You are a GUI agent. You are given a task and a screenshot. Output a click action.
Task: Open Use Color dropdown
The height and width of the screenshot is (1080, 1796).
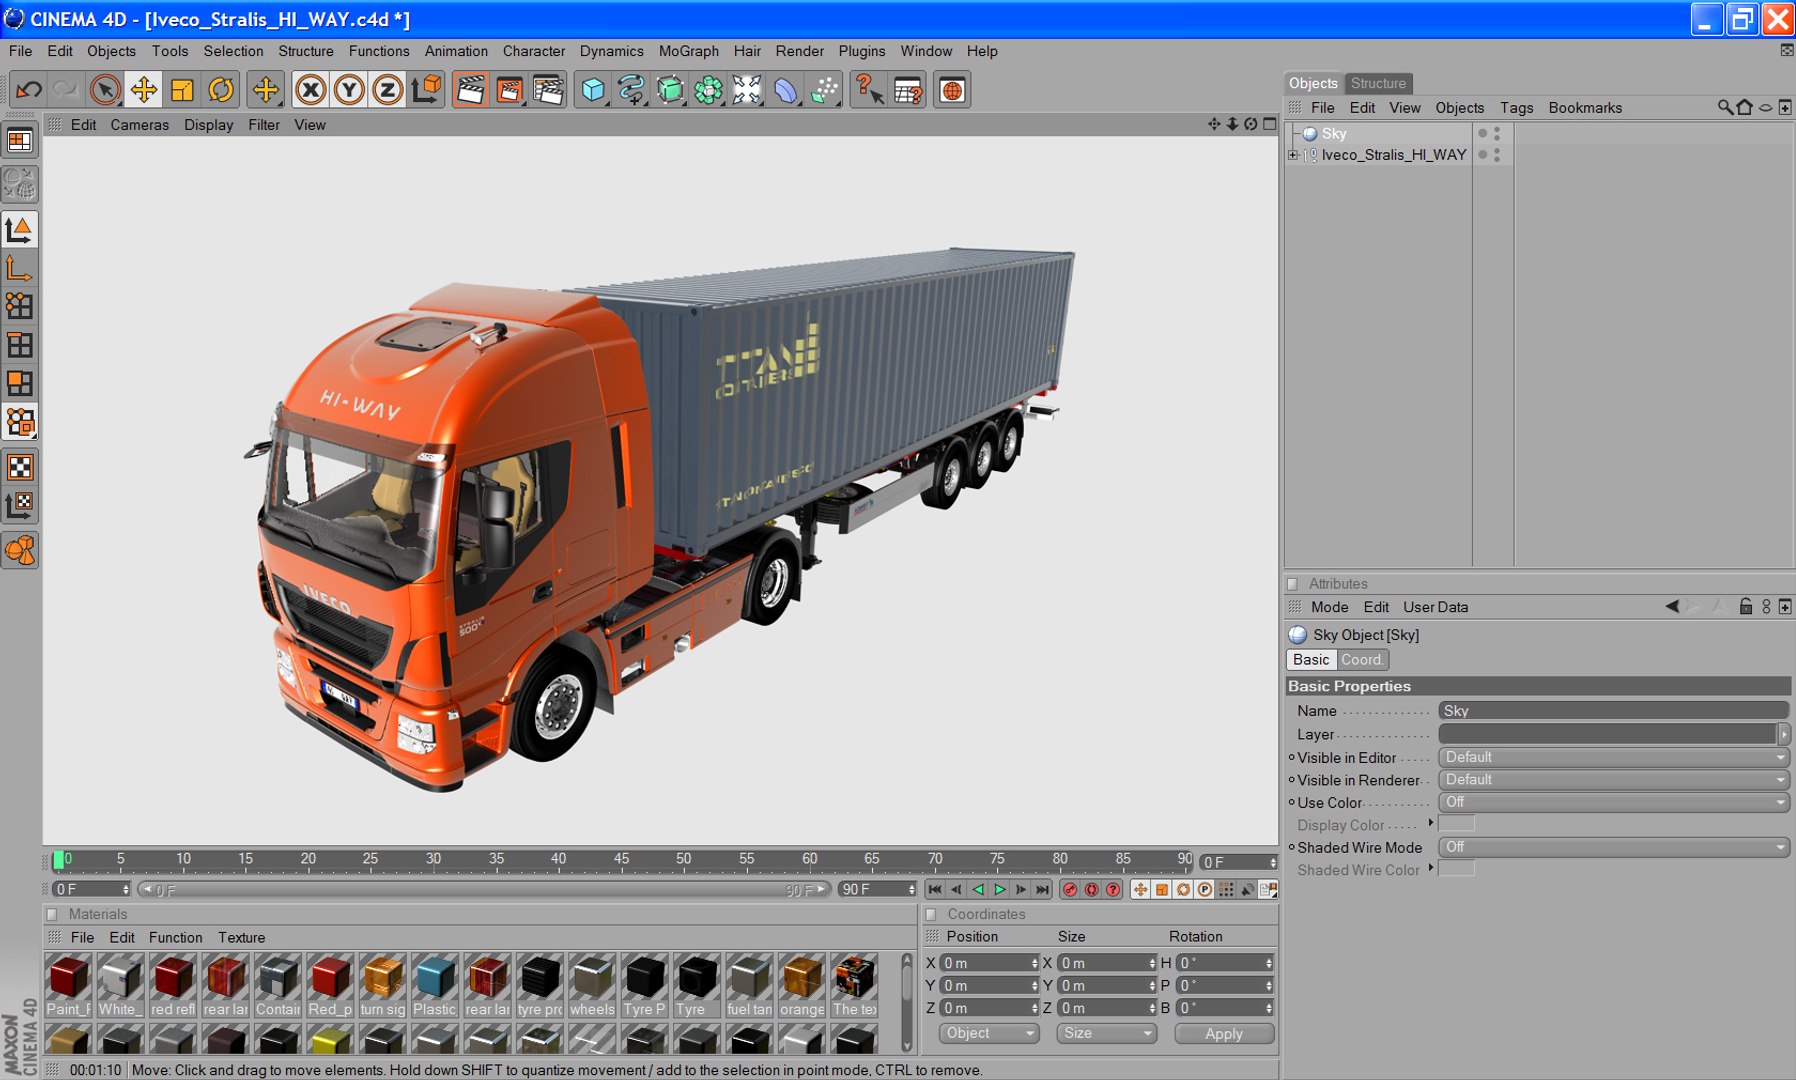click(1613, 802)
